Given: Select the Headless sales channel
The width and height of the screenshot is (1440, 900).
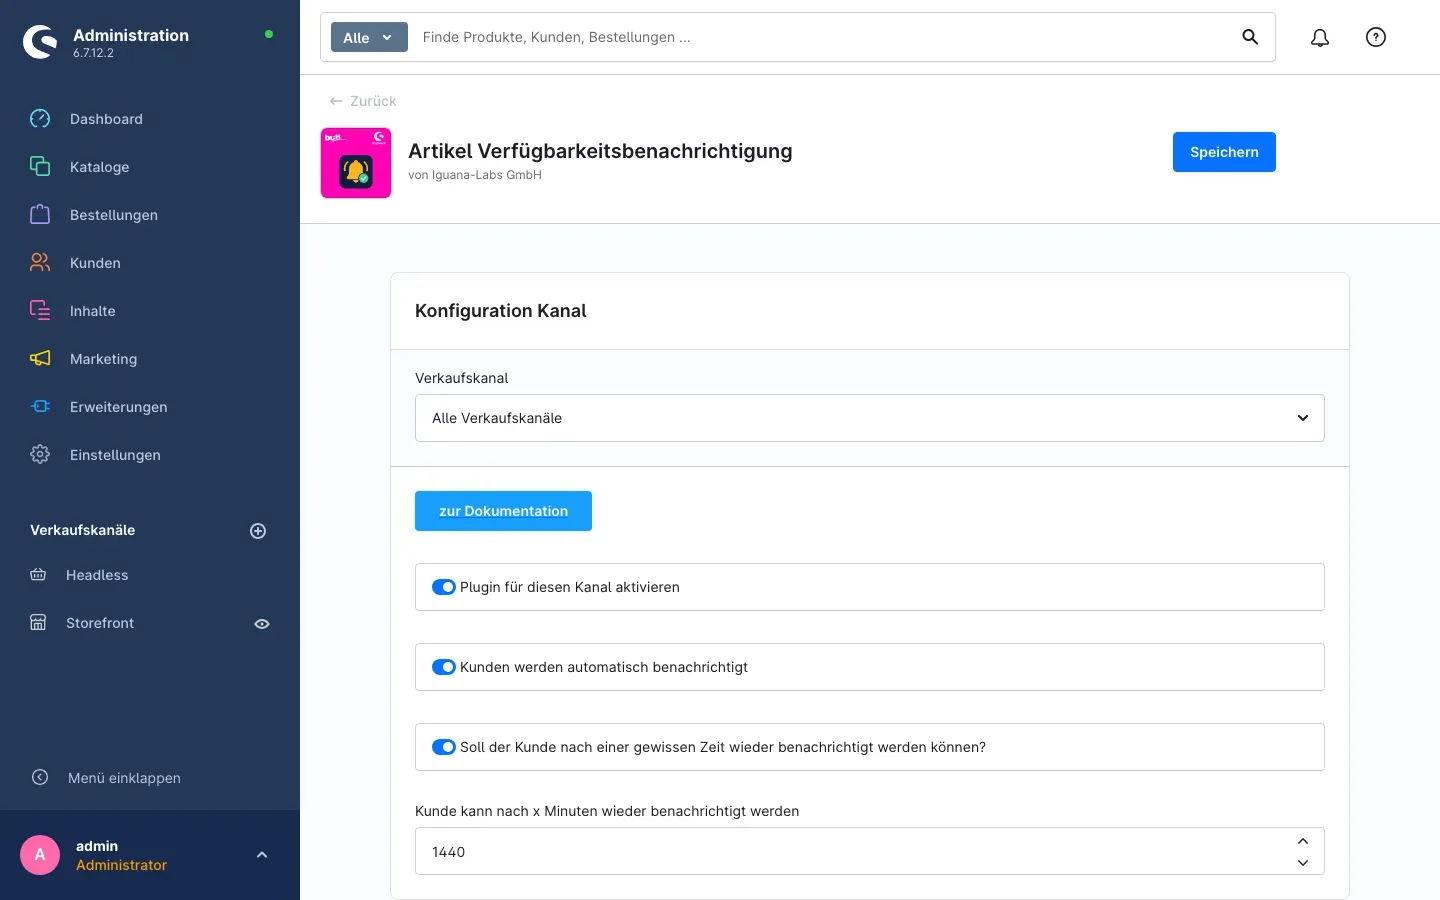Looking at the screenshot, I should (97, 575).
